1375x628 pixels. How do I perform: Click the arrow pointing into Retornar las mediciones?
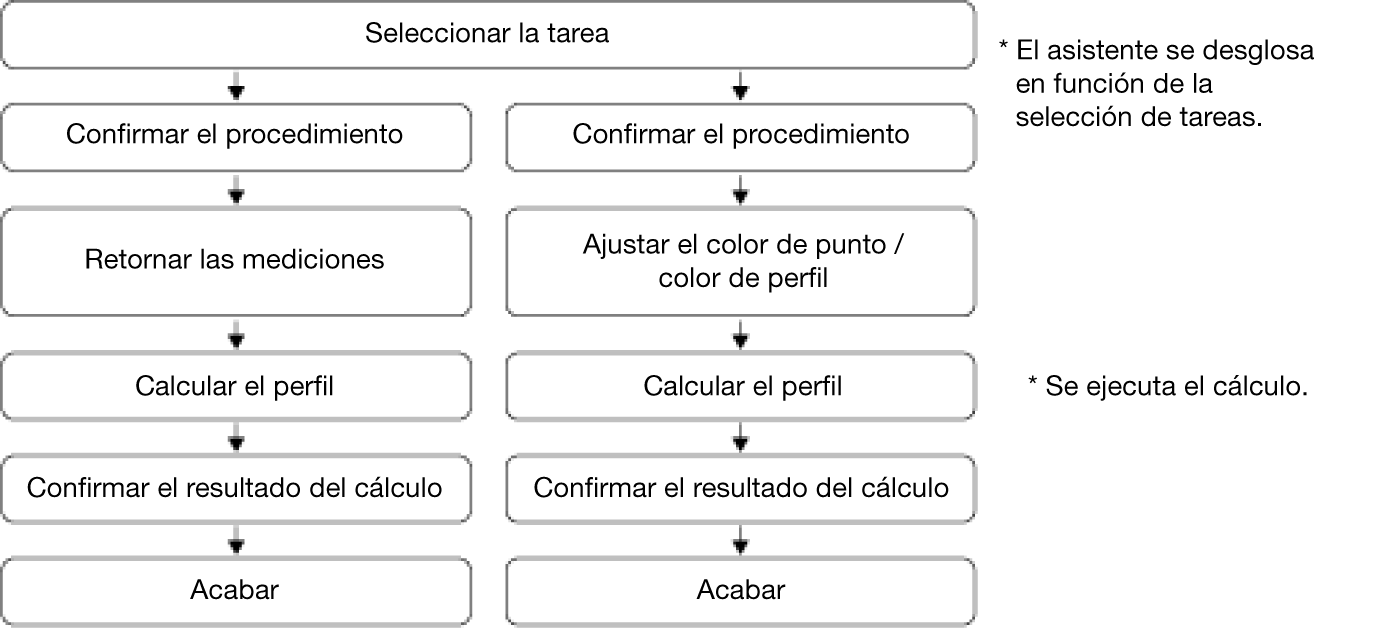click(235, 189)
